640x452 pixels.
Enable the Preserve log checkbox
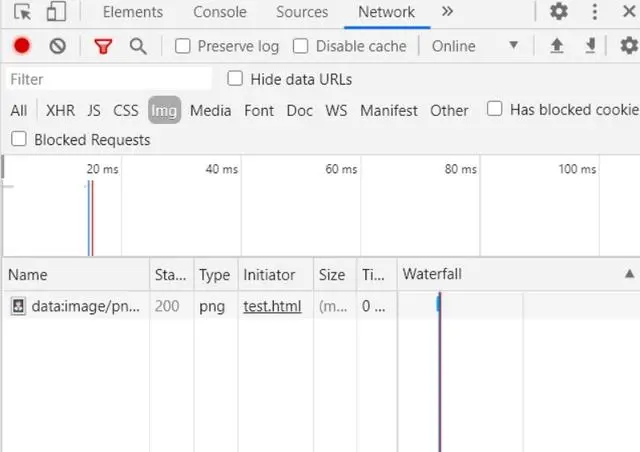pyautogui.click(x=182, y=46)
